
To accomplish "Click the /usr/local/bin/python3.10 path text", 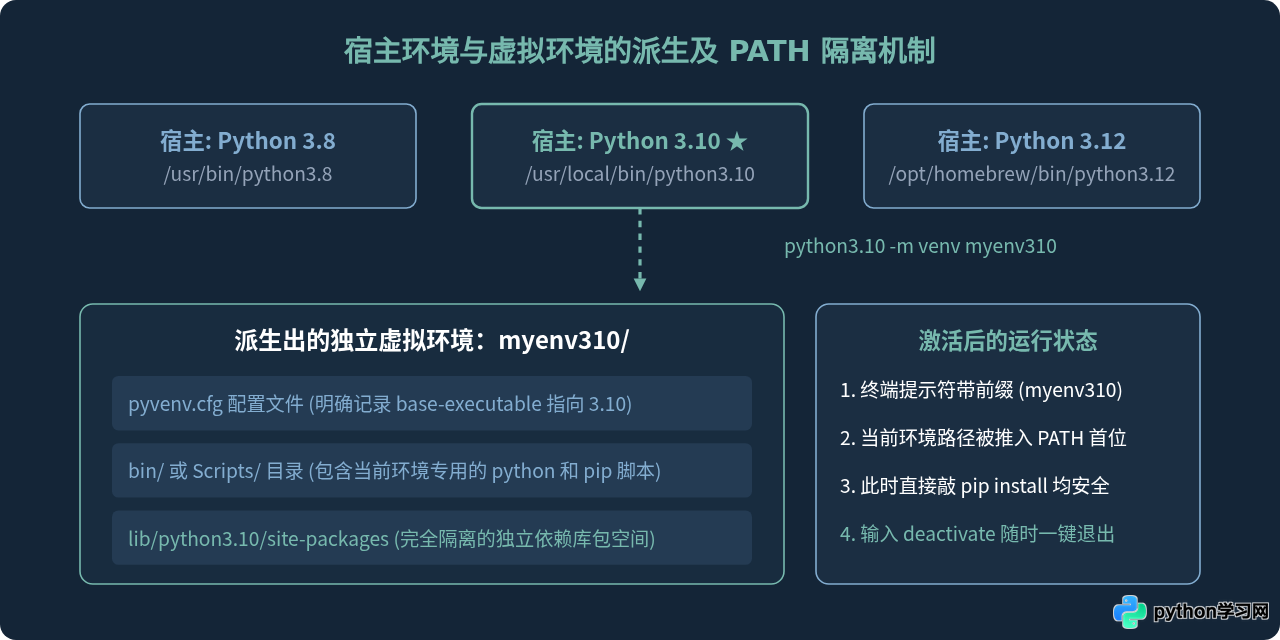I will click(640, 174).
